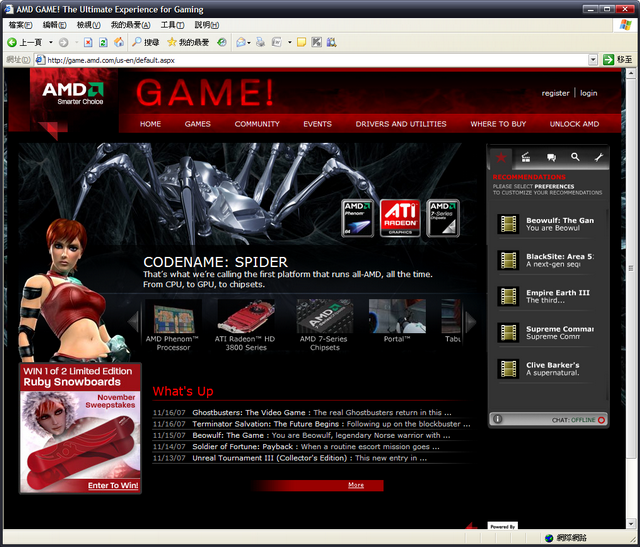Select the red star Recommendations widget tab
Viewport: 640px width, 547px height.
501,157
